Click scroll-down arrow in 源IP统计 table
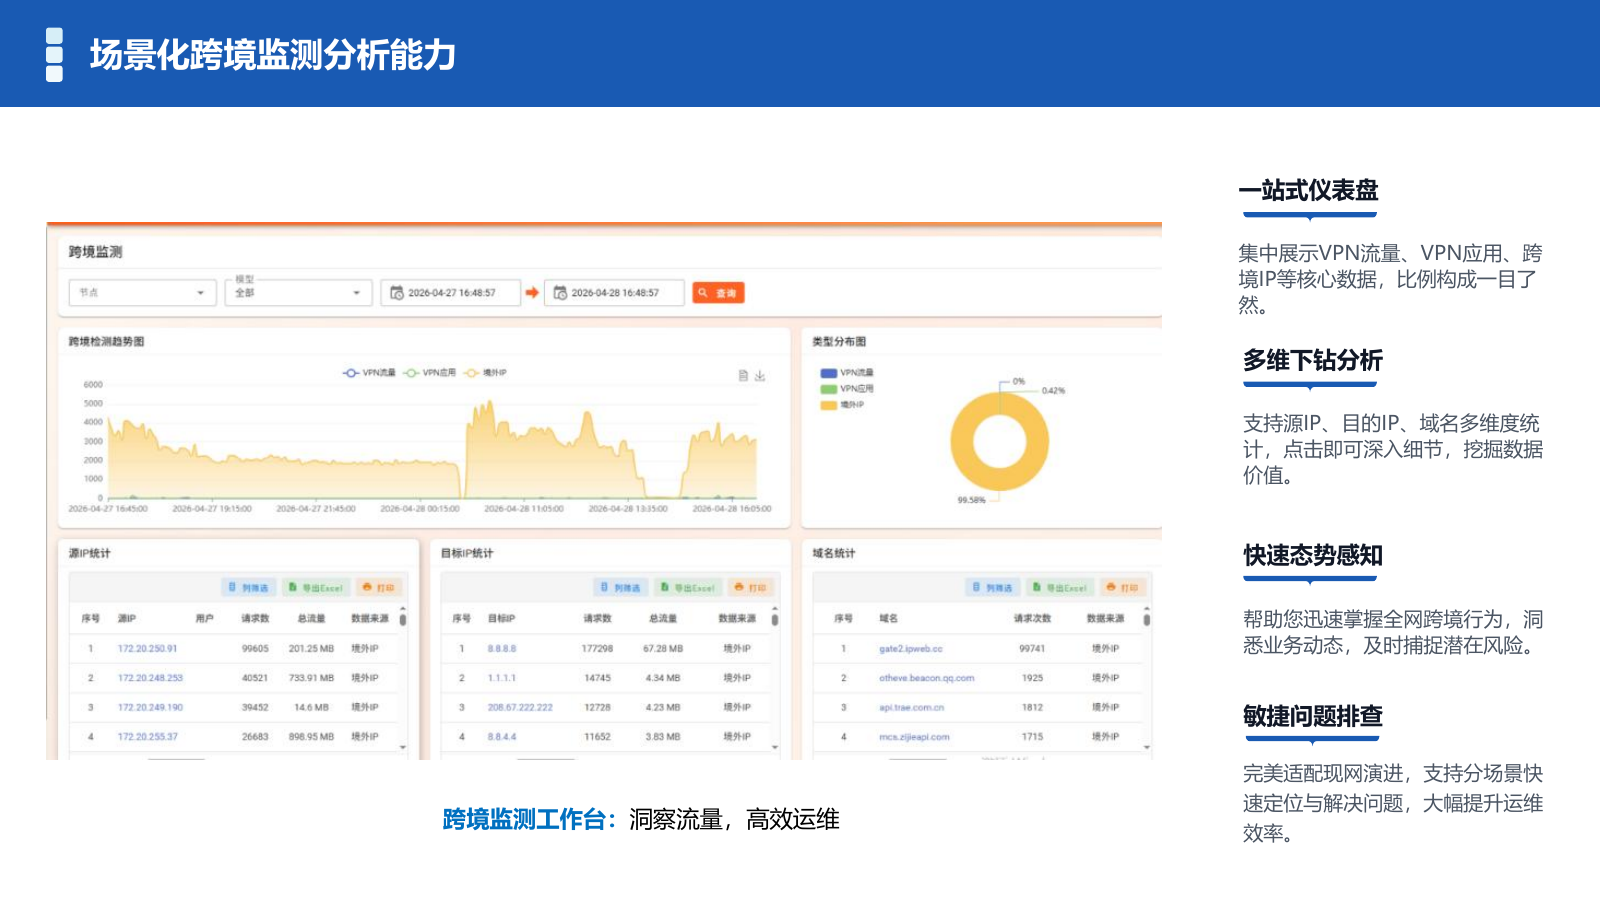 pyautogui.click(x=403, y=747)
